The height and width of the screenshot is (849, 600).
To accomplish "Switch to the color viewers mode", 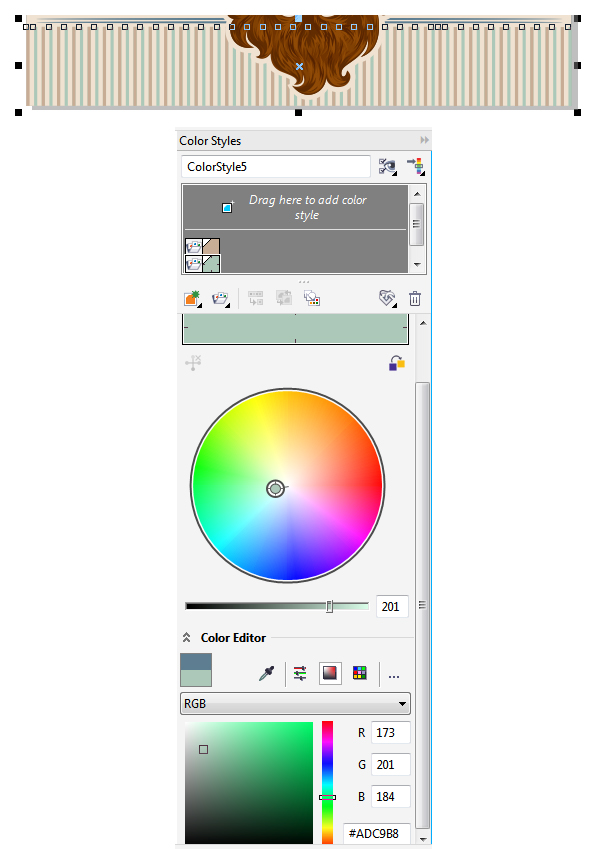I will tap(329, 674).
